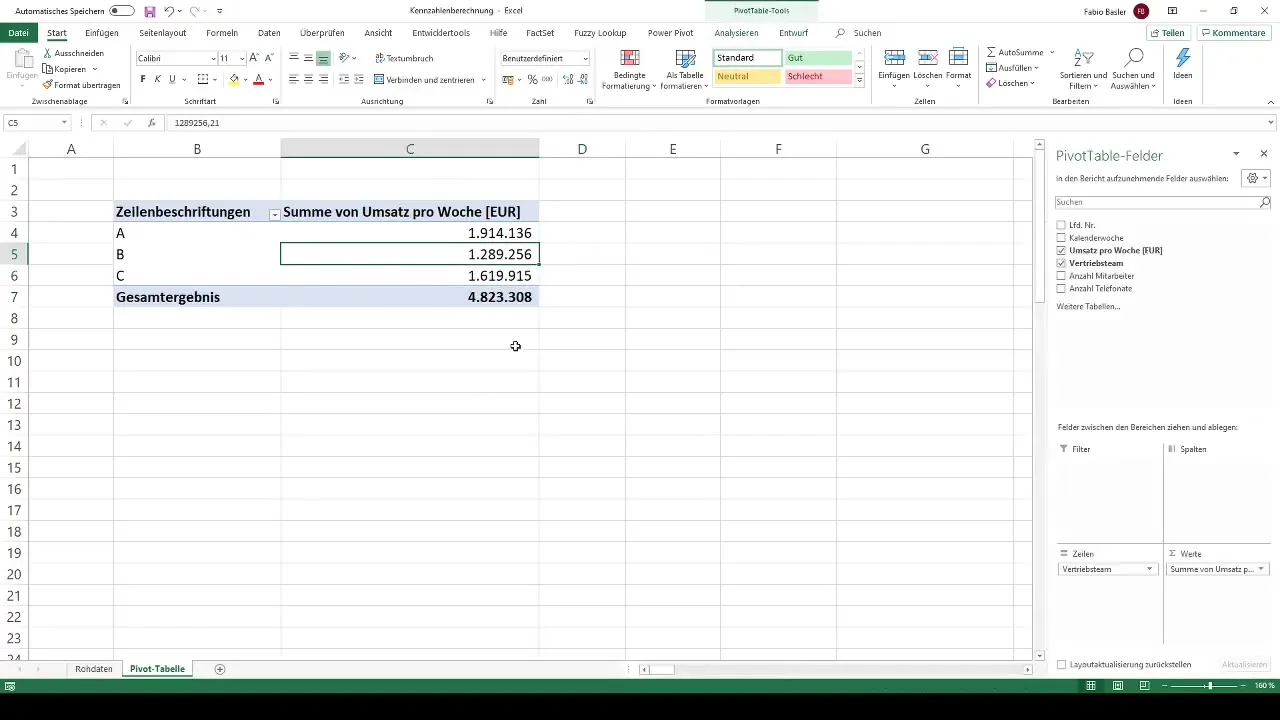Image resolution: width=1280 pixels, height=720 pixels.
Task: Toggle Automatisches Speichern switch
Action: (122, 10)
